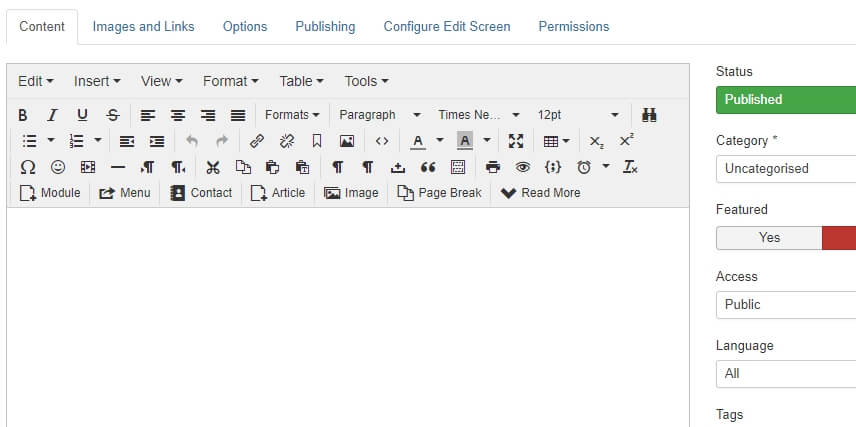Open the text color picker arrow

[x=440, y=141]
